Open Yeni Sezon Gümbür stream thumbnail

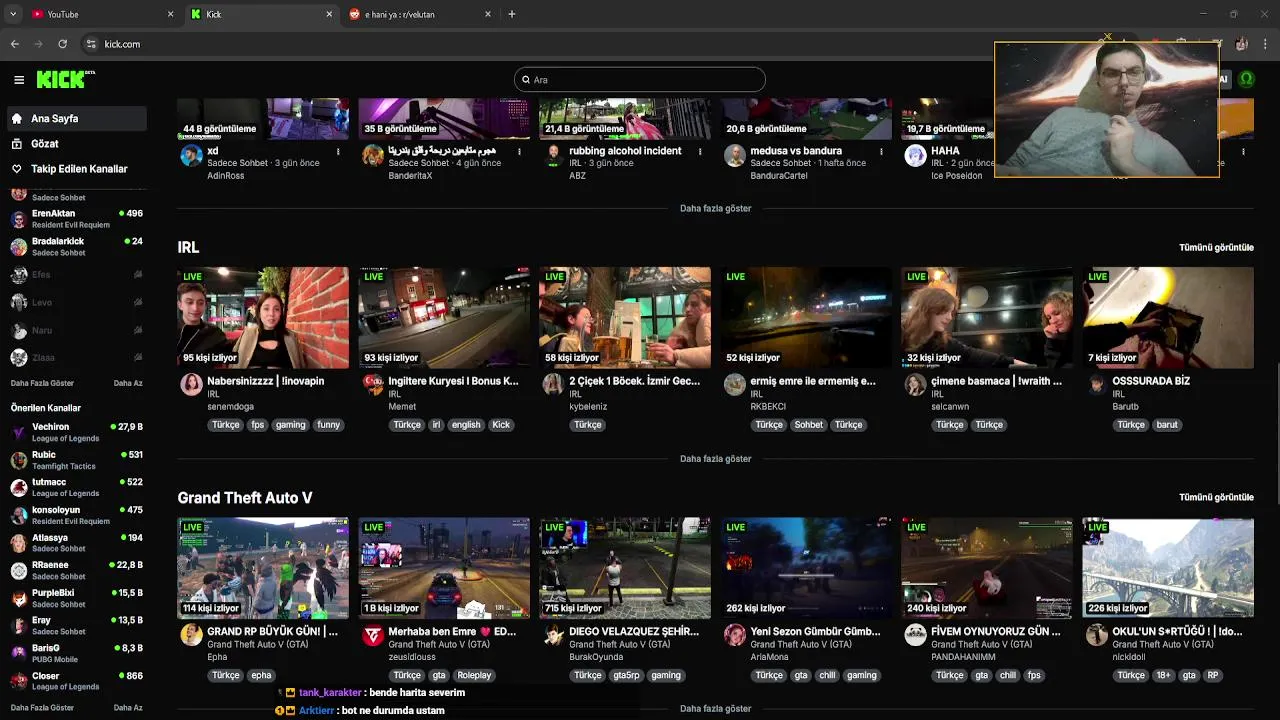(806, 568)
